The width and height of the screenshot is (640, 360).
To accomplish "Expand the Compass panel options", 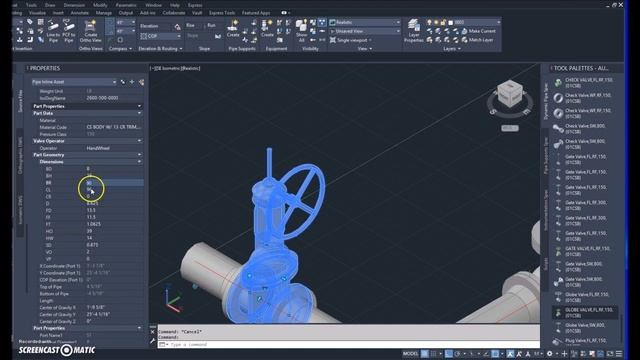I will [120, 49].
